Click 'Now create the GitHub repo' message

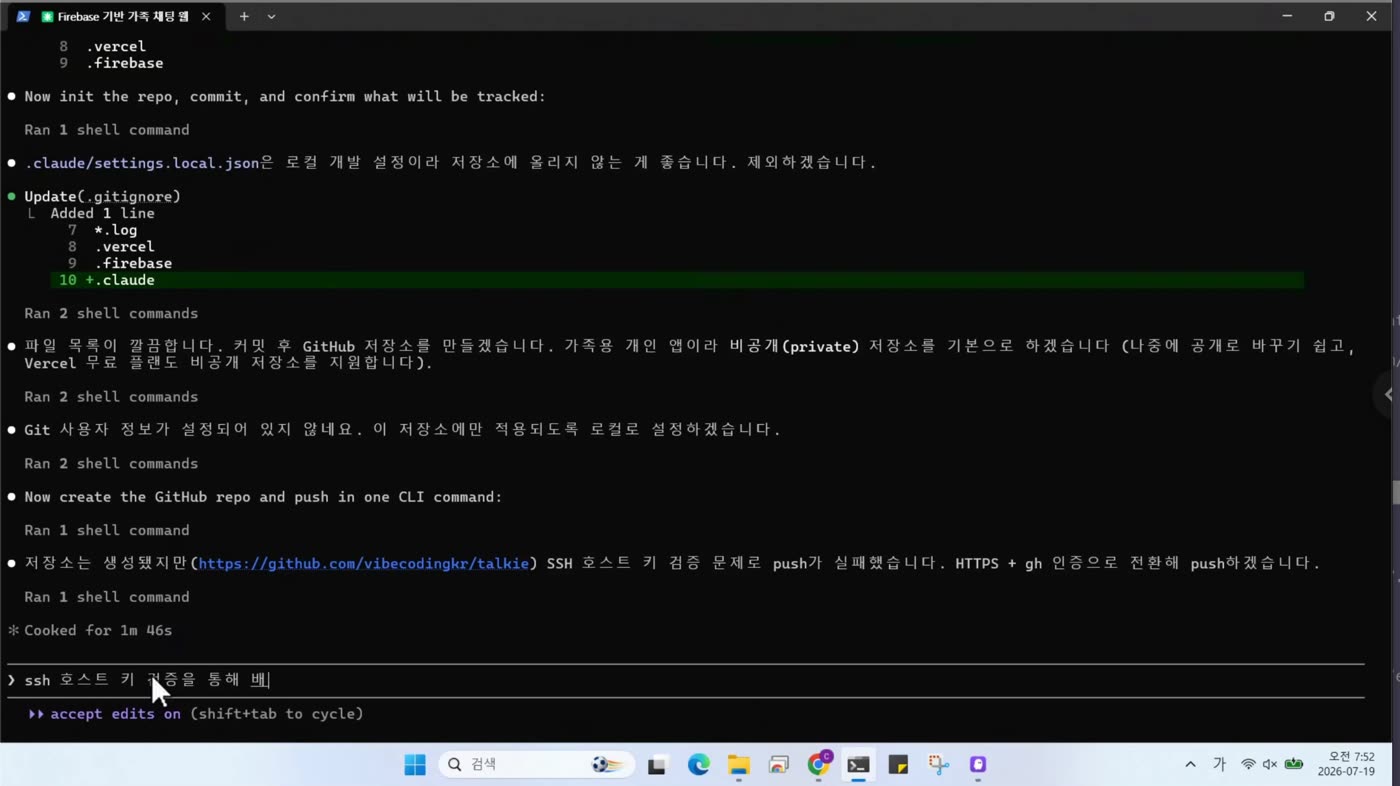pyautogui.click(x=263, y=497)
